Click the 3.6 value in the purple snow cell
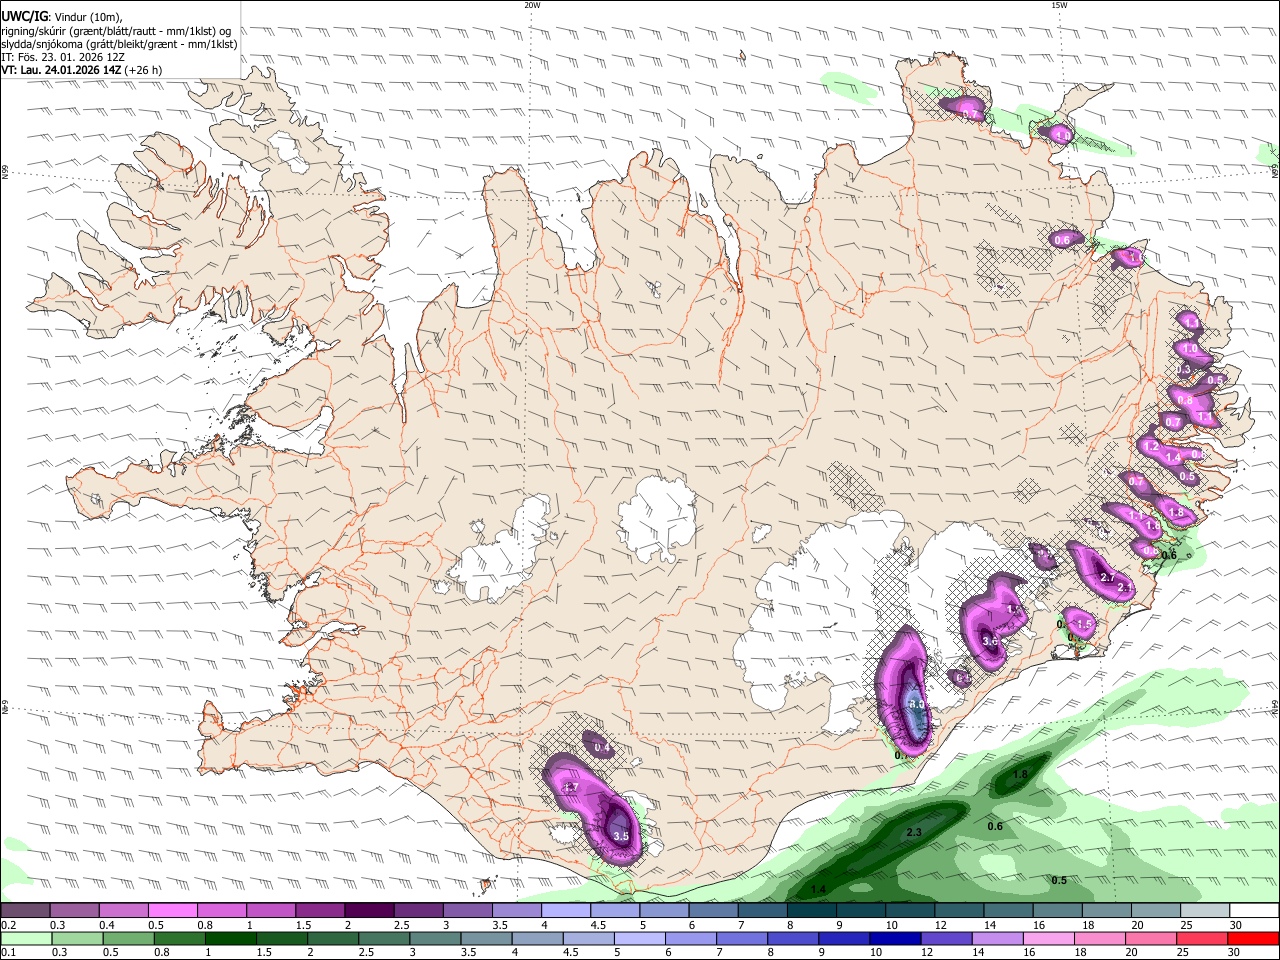 tap(990, 641)
